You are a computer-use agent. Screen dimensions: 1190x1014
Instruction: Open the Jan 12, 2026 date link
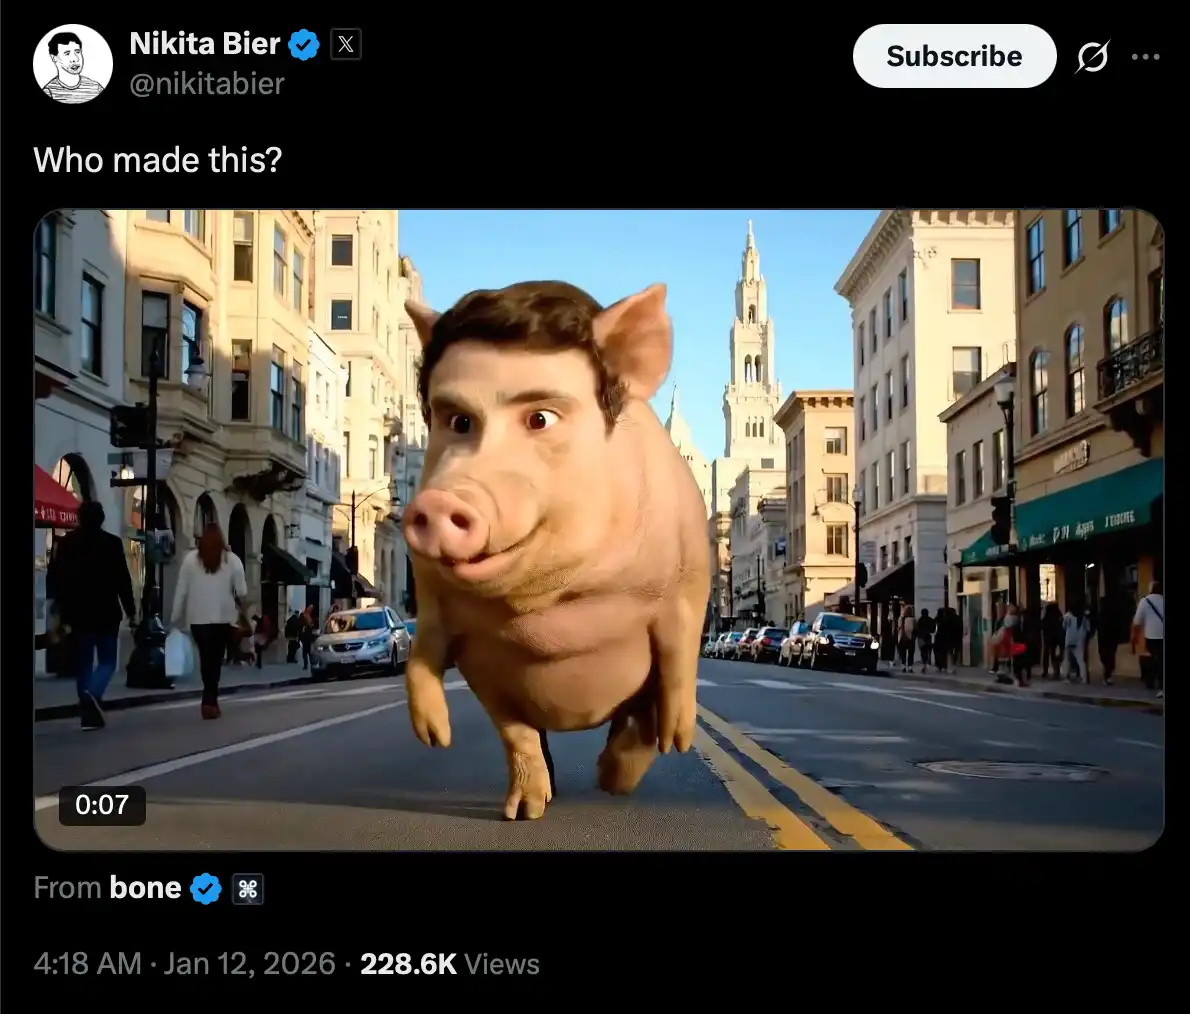249,964
